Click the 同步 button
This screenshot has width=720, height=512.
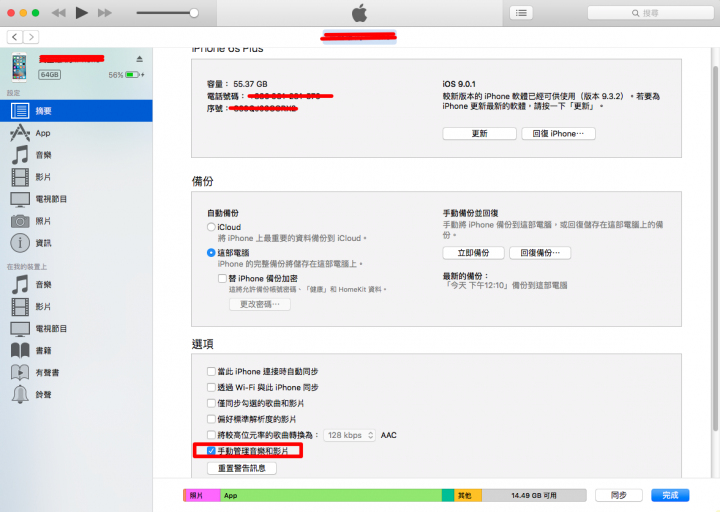coord(619,495)
